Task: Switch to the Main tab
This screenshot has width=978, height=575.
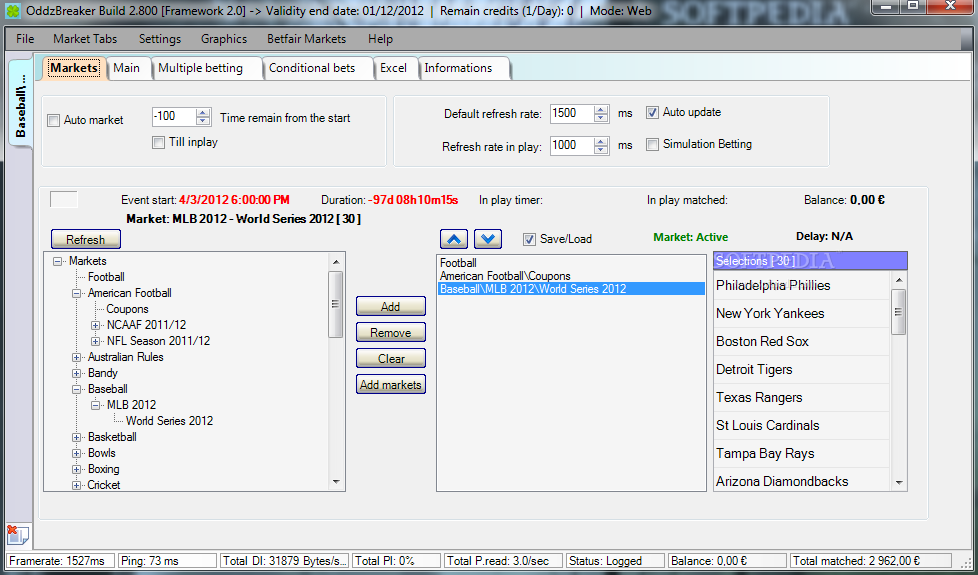Action: click(127, 68)
